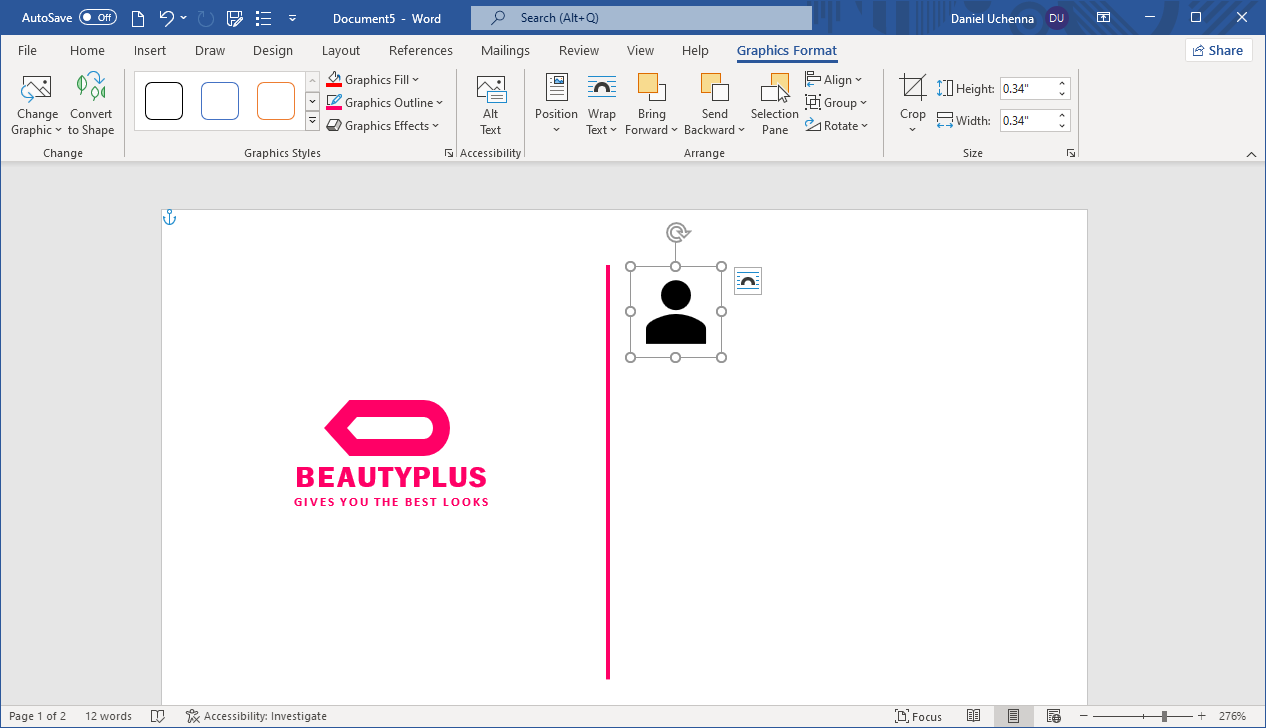This screenshot has height=728, width=1266.
Task: Expand the Graphics Styles gallery
Action: (312, 123)
